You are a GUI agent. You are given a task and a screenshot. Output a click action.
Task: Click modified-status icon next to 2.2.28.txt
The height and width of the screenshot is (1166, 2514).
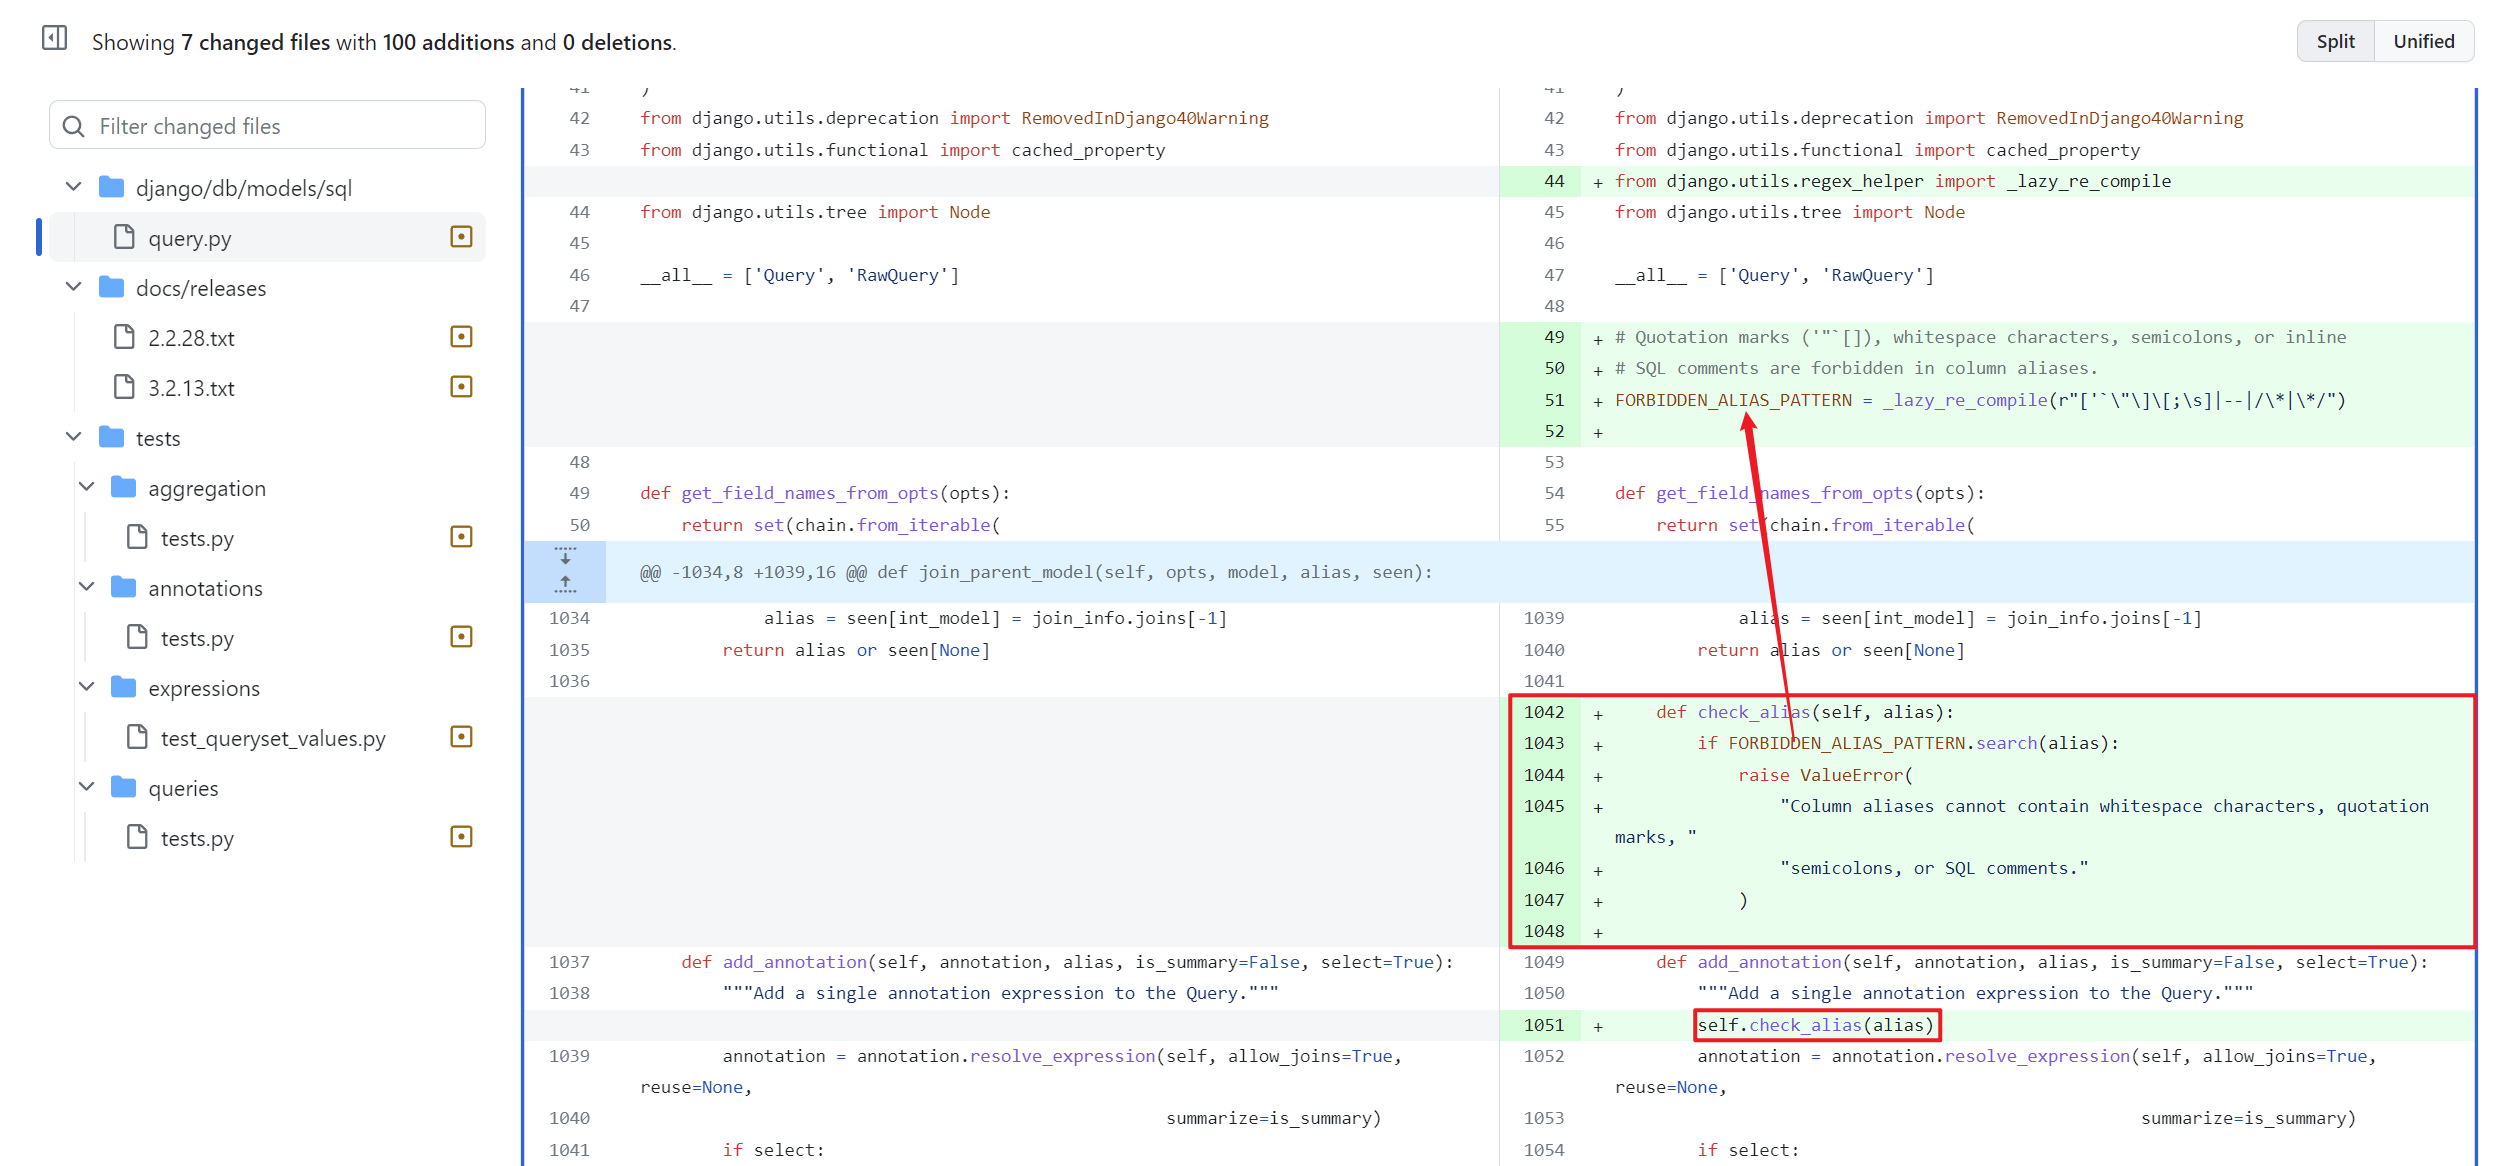[x=461, y=337]
